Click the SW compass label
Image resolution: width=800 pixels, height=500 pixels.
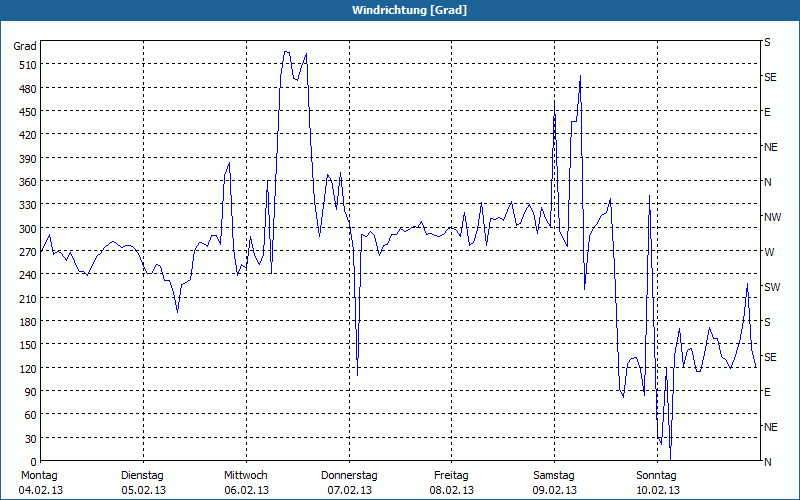tap(772, 287)
